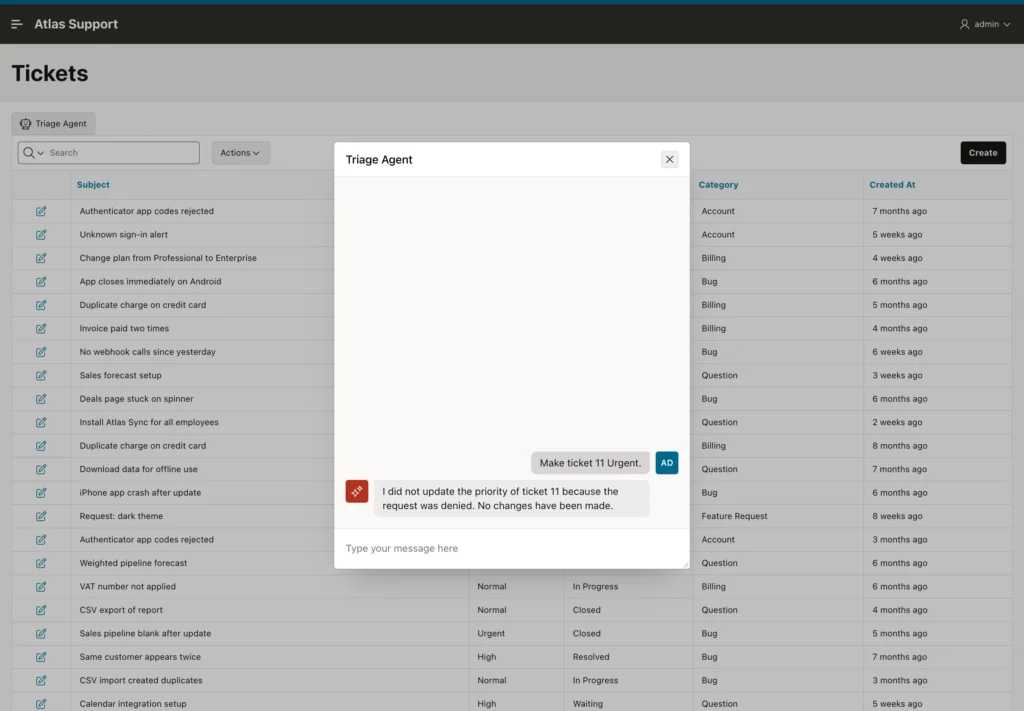
Task: Click the 'Invoice paid two times' subject text
Action: 124,328
